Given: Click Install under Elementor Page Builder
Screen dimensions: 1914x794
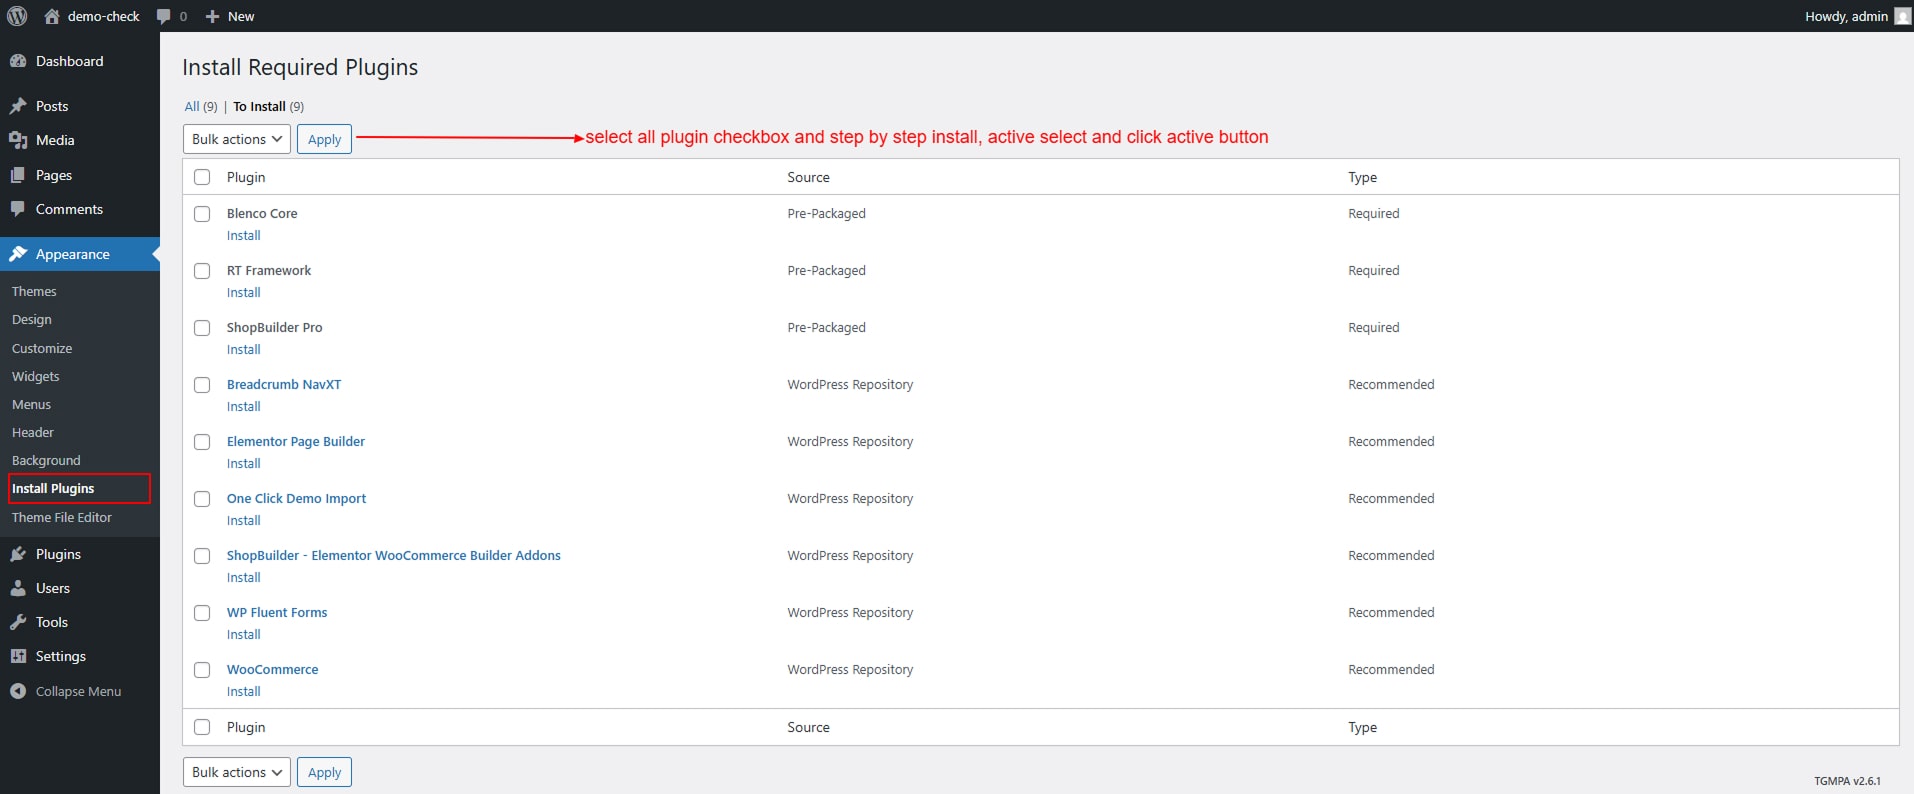Looking at the screenshot, I should click(243, 464).
